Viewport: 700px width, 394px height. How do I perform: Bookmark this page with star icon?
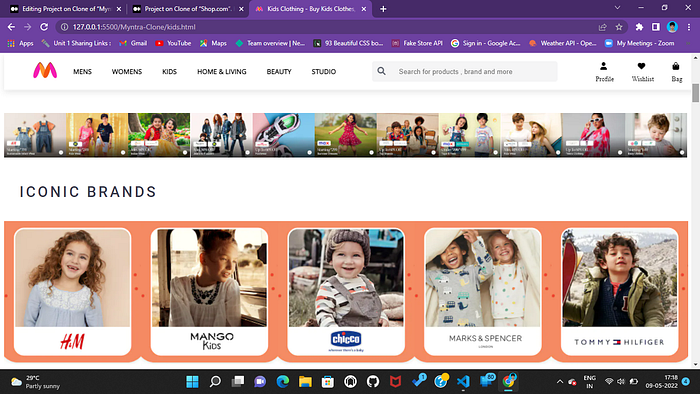click(x=619, y=27)
